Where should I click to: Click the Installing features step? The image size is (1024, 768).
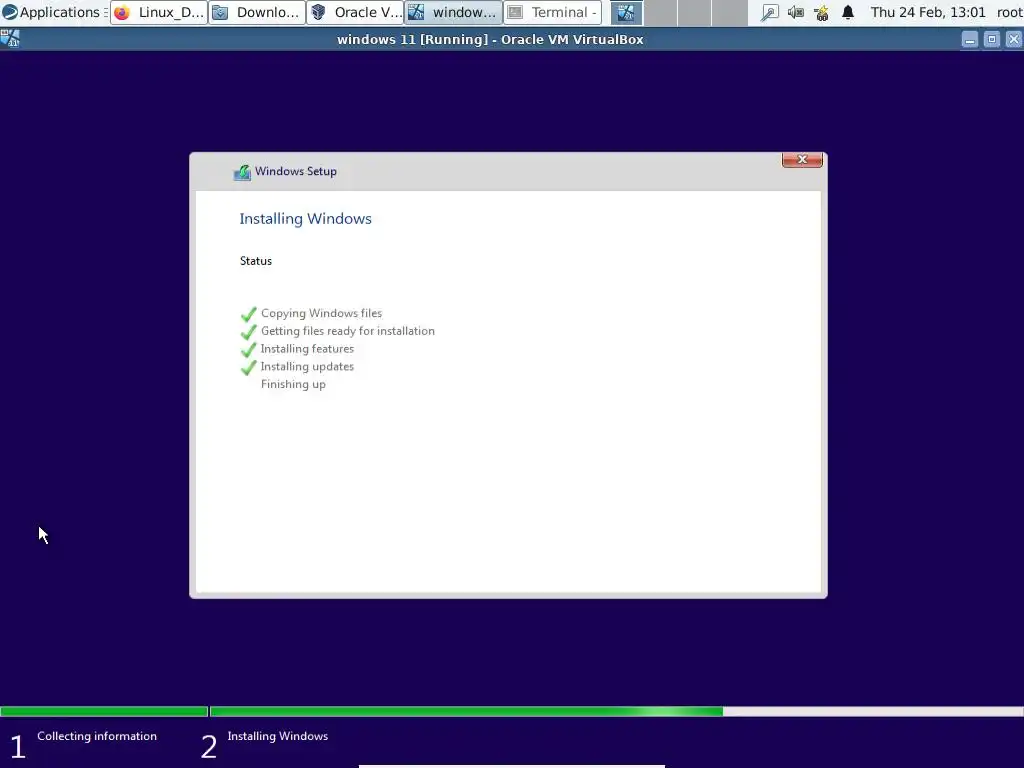coord(307,349)
